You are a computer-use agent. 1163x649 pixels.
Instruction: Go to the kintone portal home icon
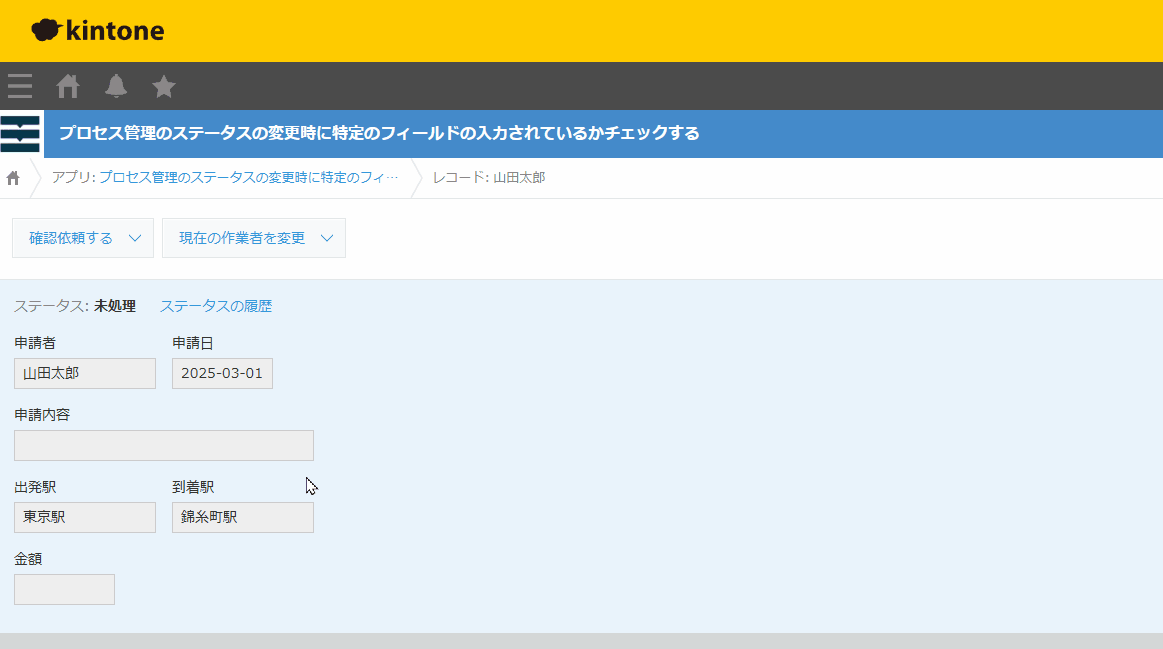pos(68,87)
